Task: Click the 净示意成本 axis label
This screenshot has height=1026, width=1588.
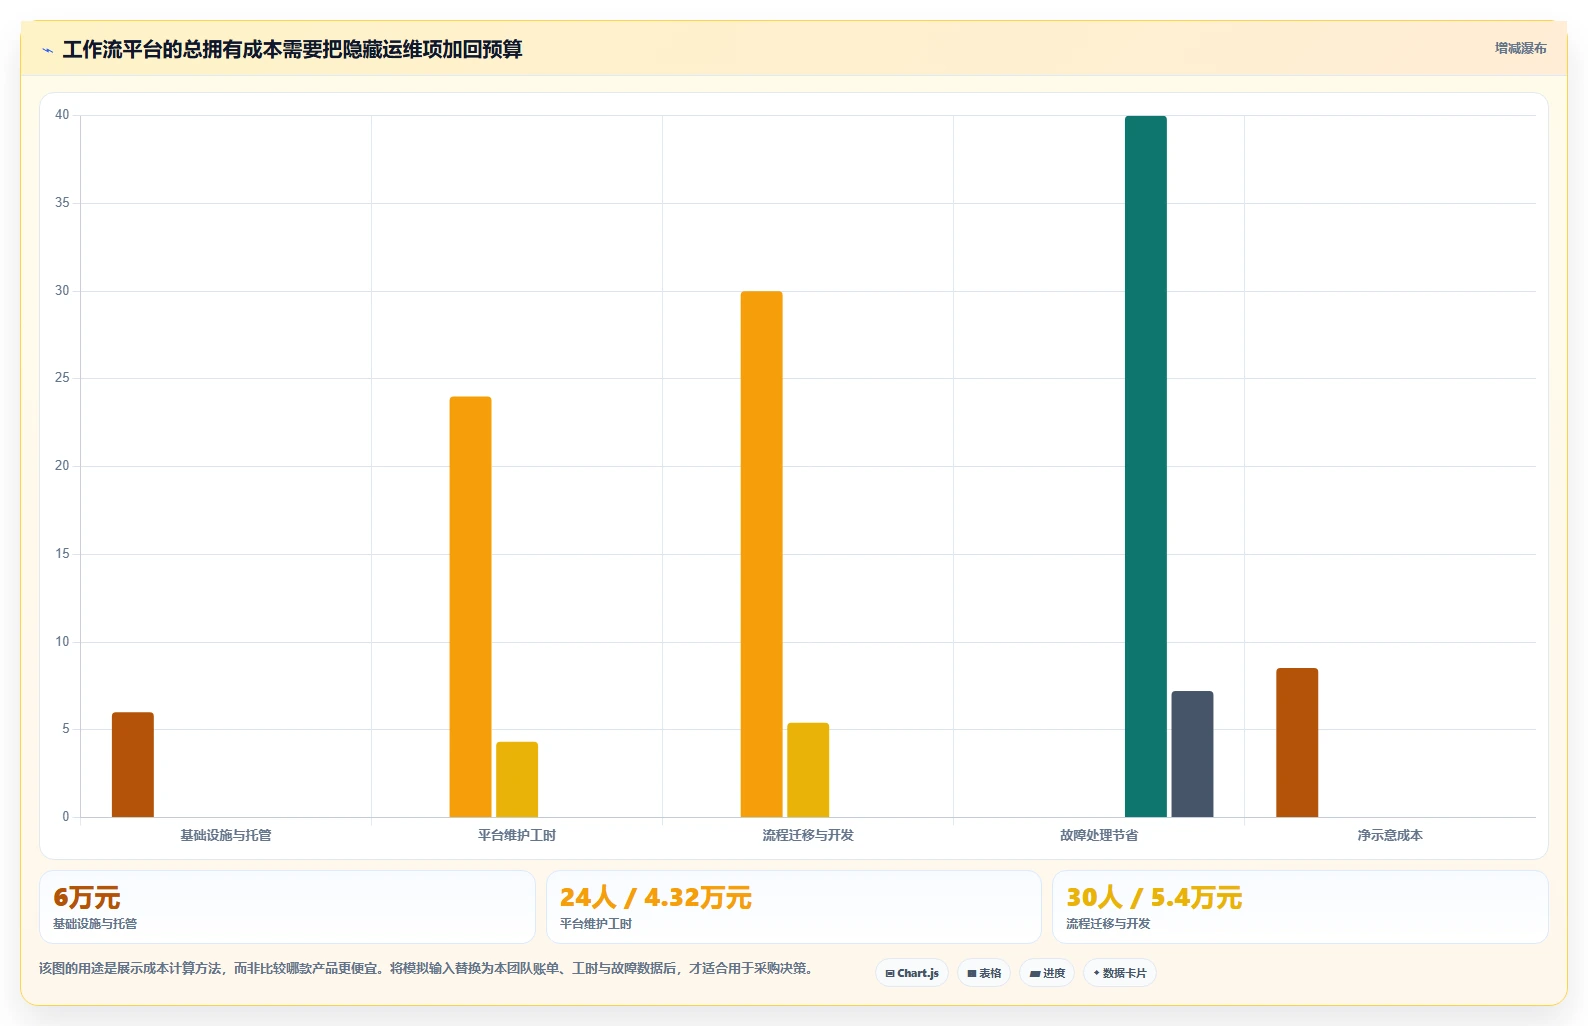Action: coord(1390,835)
